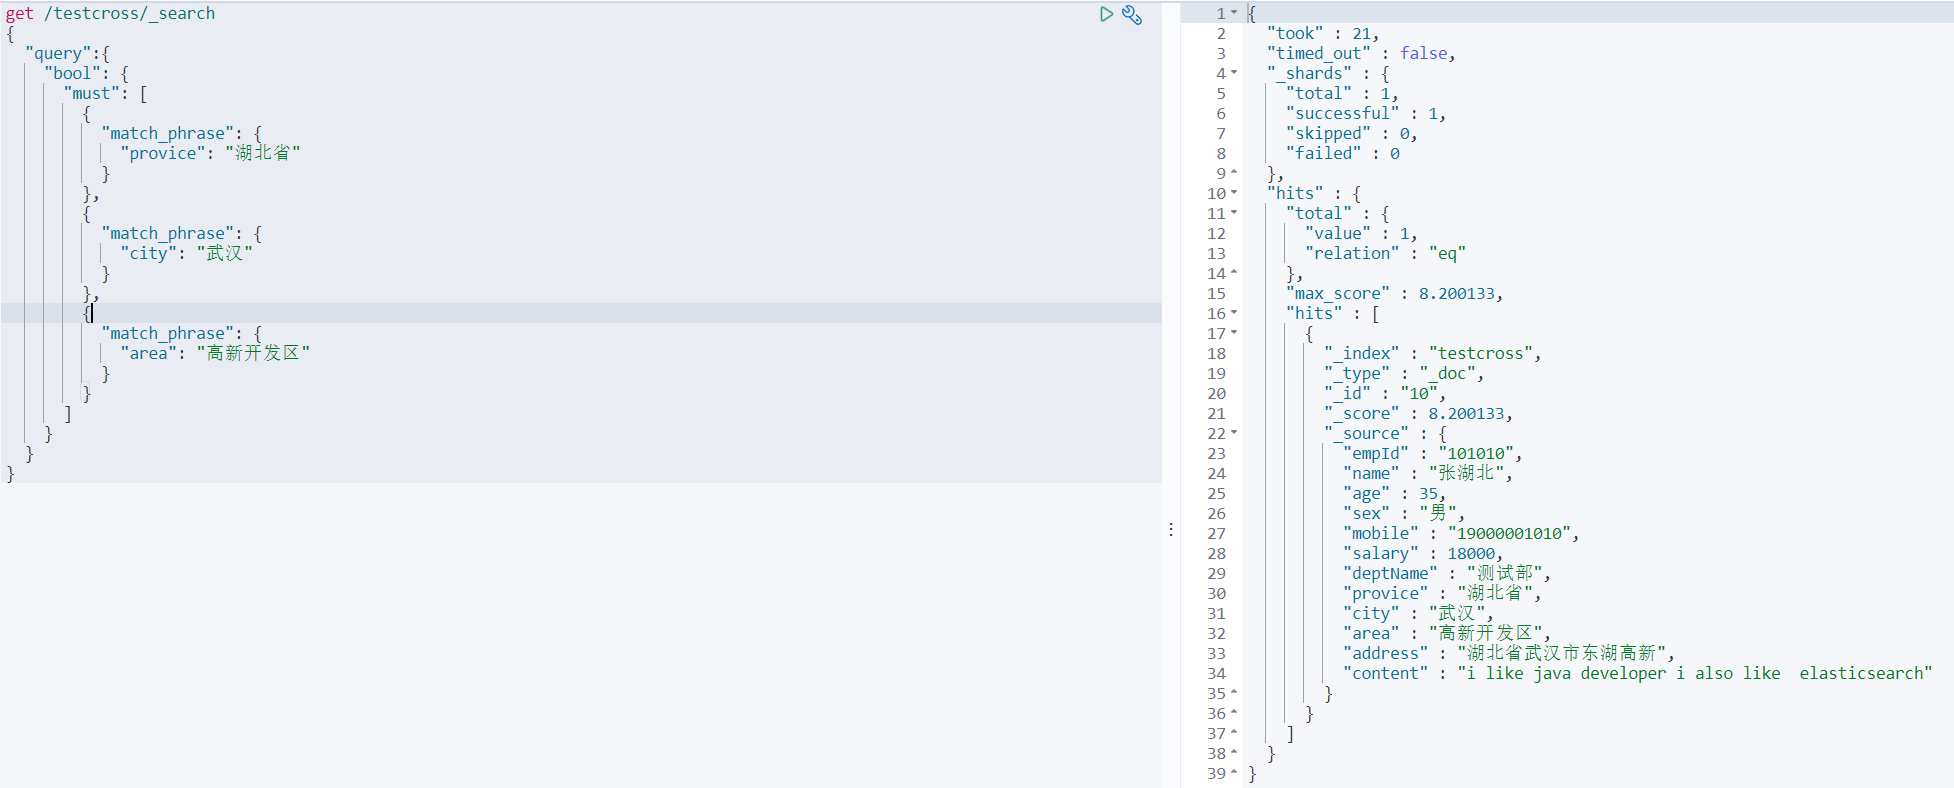Click the third "match_phrase" key above area
Viewport: 1954px width, 788px height.
pyautogui.click(x=167, y=333)
